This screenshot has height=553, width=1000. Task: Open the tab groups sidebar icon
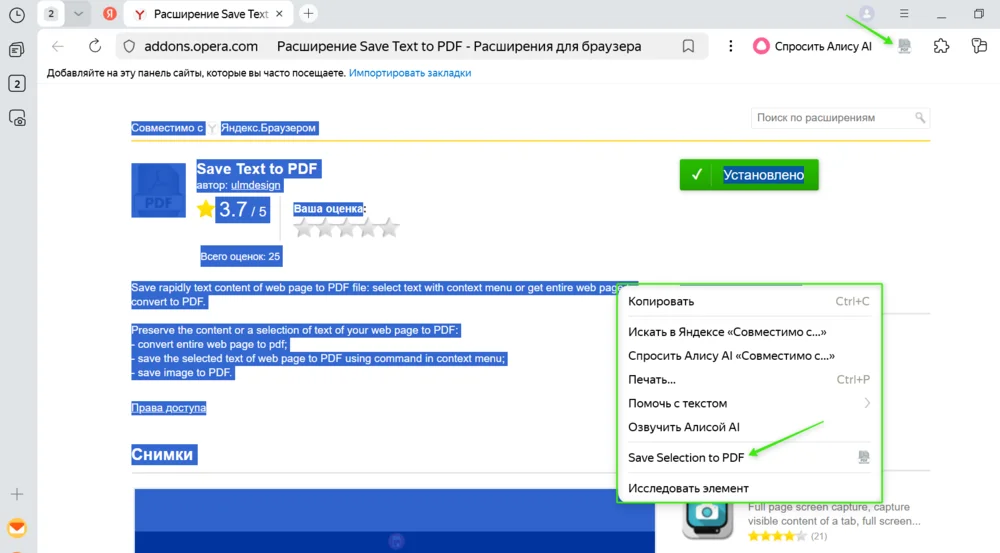[17, 50]
